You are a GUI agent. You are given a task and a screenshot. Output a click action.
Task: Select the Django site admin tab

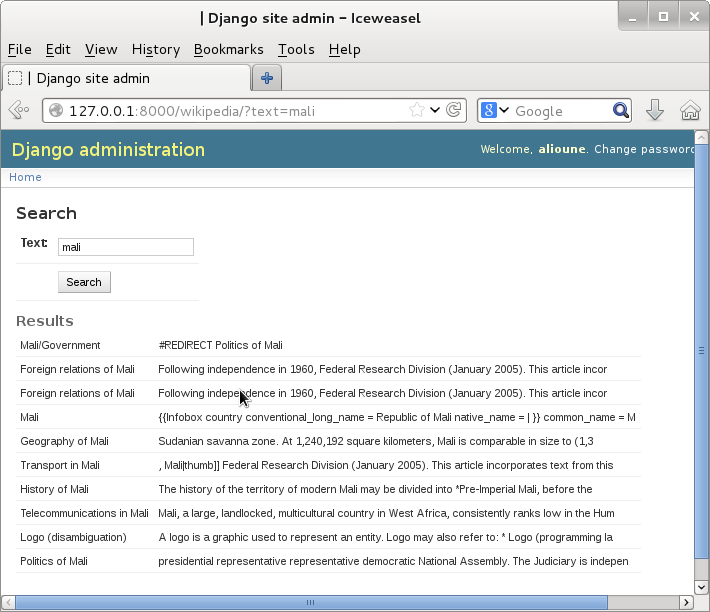[126, 78]
